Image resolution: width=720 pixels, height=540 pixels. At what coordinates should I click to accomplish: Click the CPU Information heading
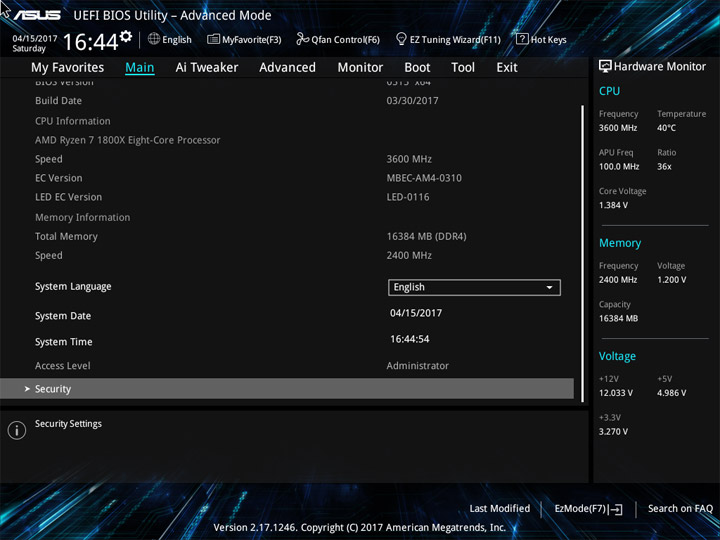(x=73, y=121)
